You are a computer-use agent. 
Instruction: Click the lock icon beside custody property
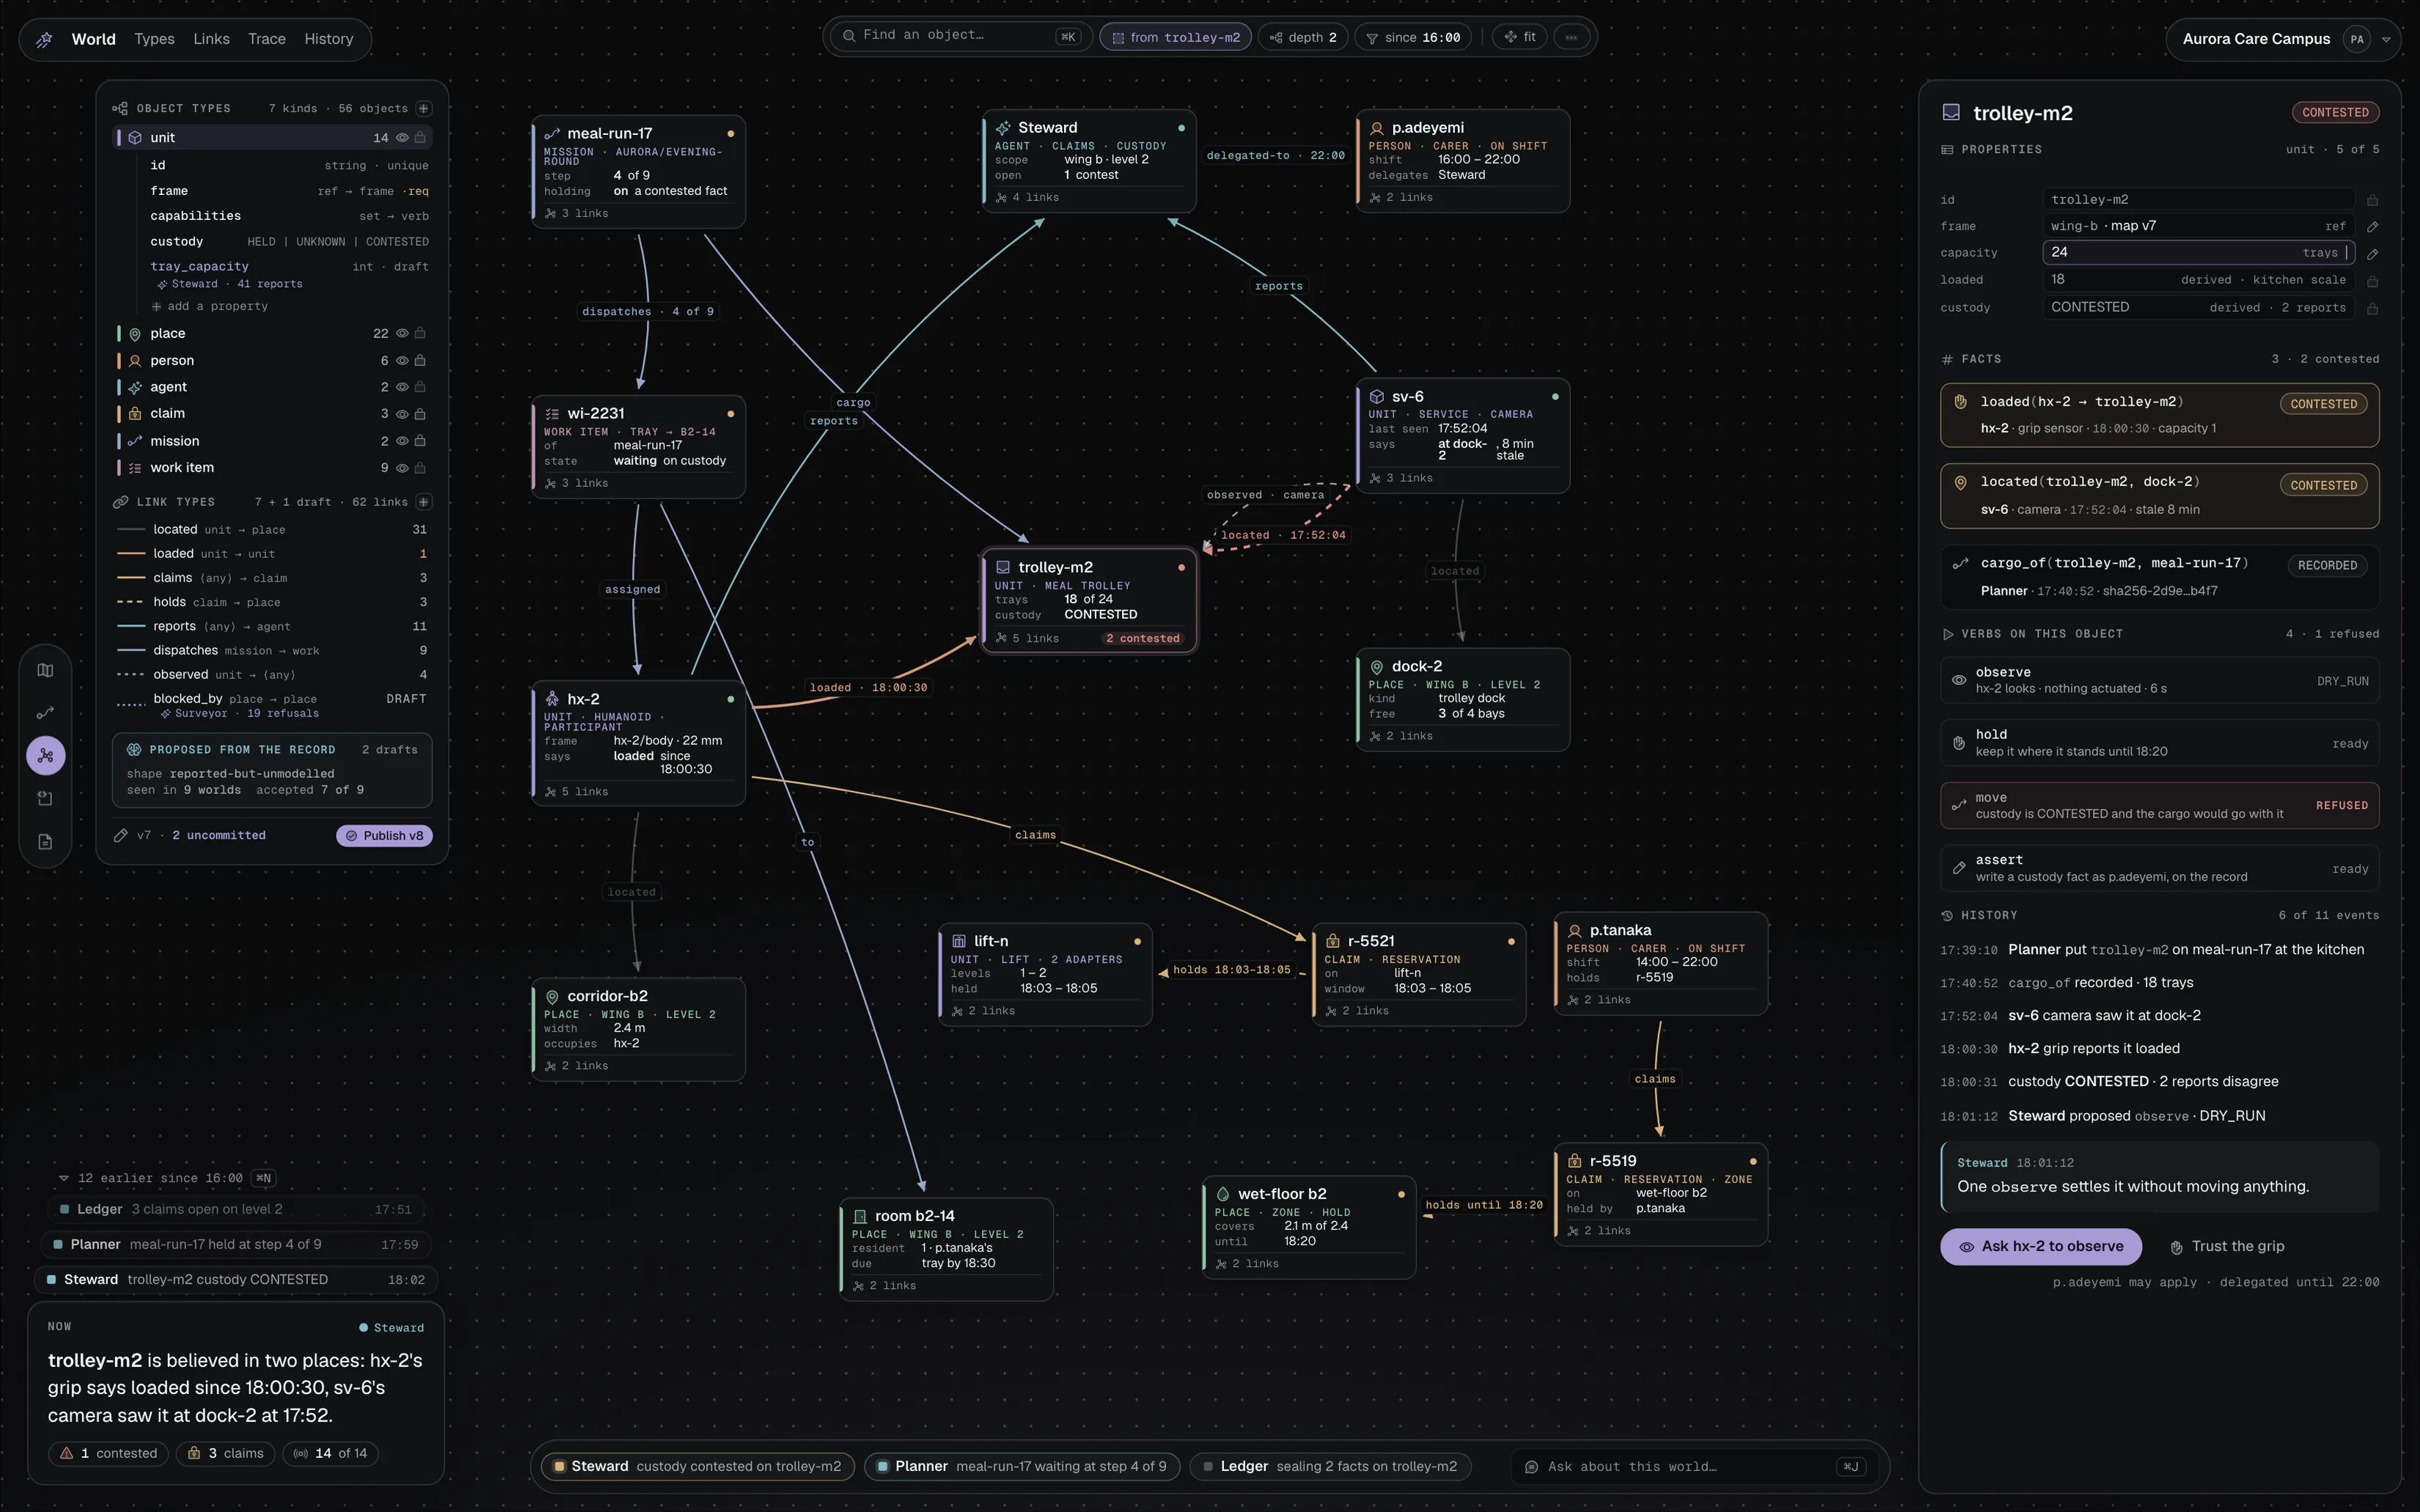click(2372, 309)
